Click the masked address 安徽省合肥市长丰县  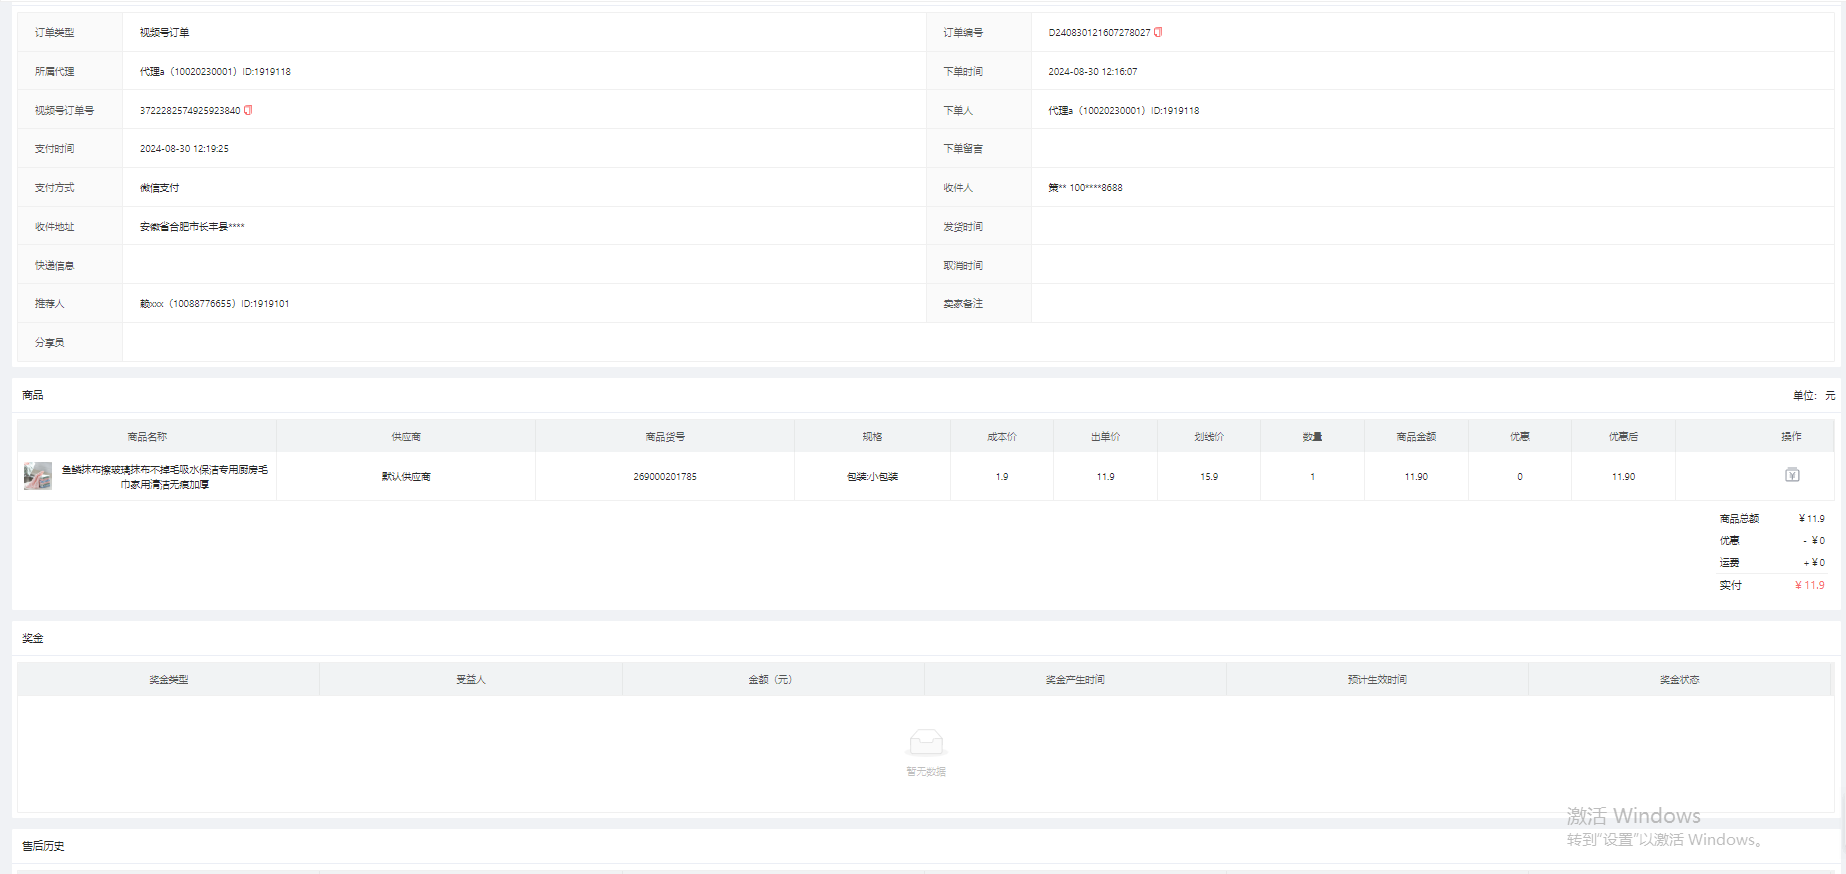(x=191, y=227)
